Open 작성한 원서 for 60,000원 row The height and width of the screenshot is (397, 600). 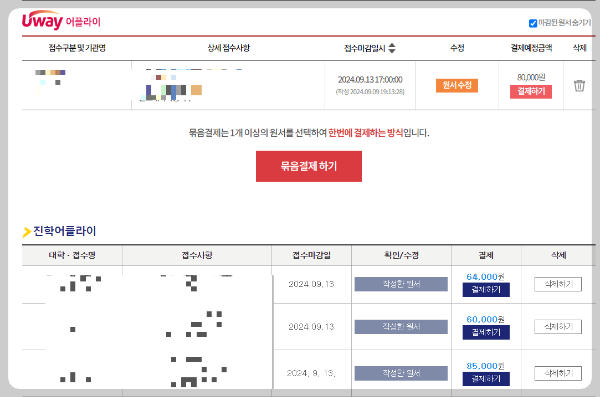coord(401,327)
